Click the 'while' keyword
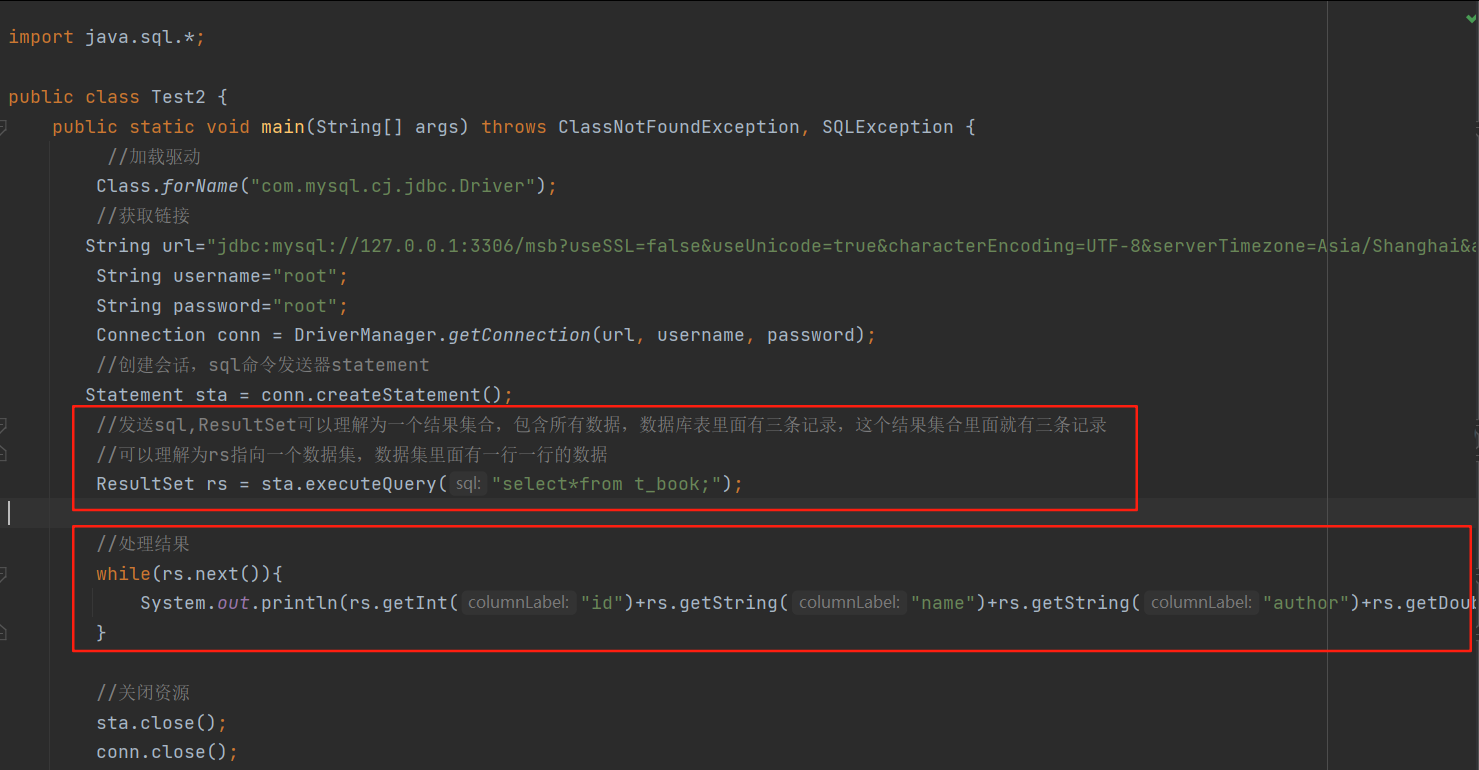This screenshot has height=770, width=1479. [x=123, y=574]
